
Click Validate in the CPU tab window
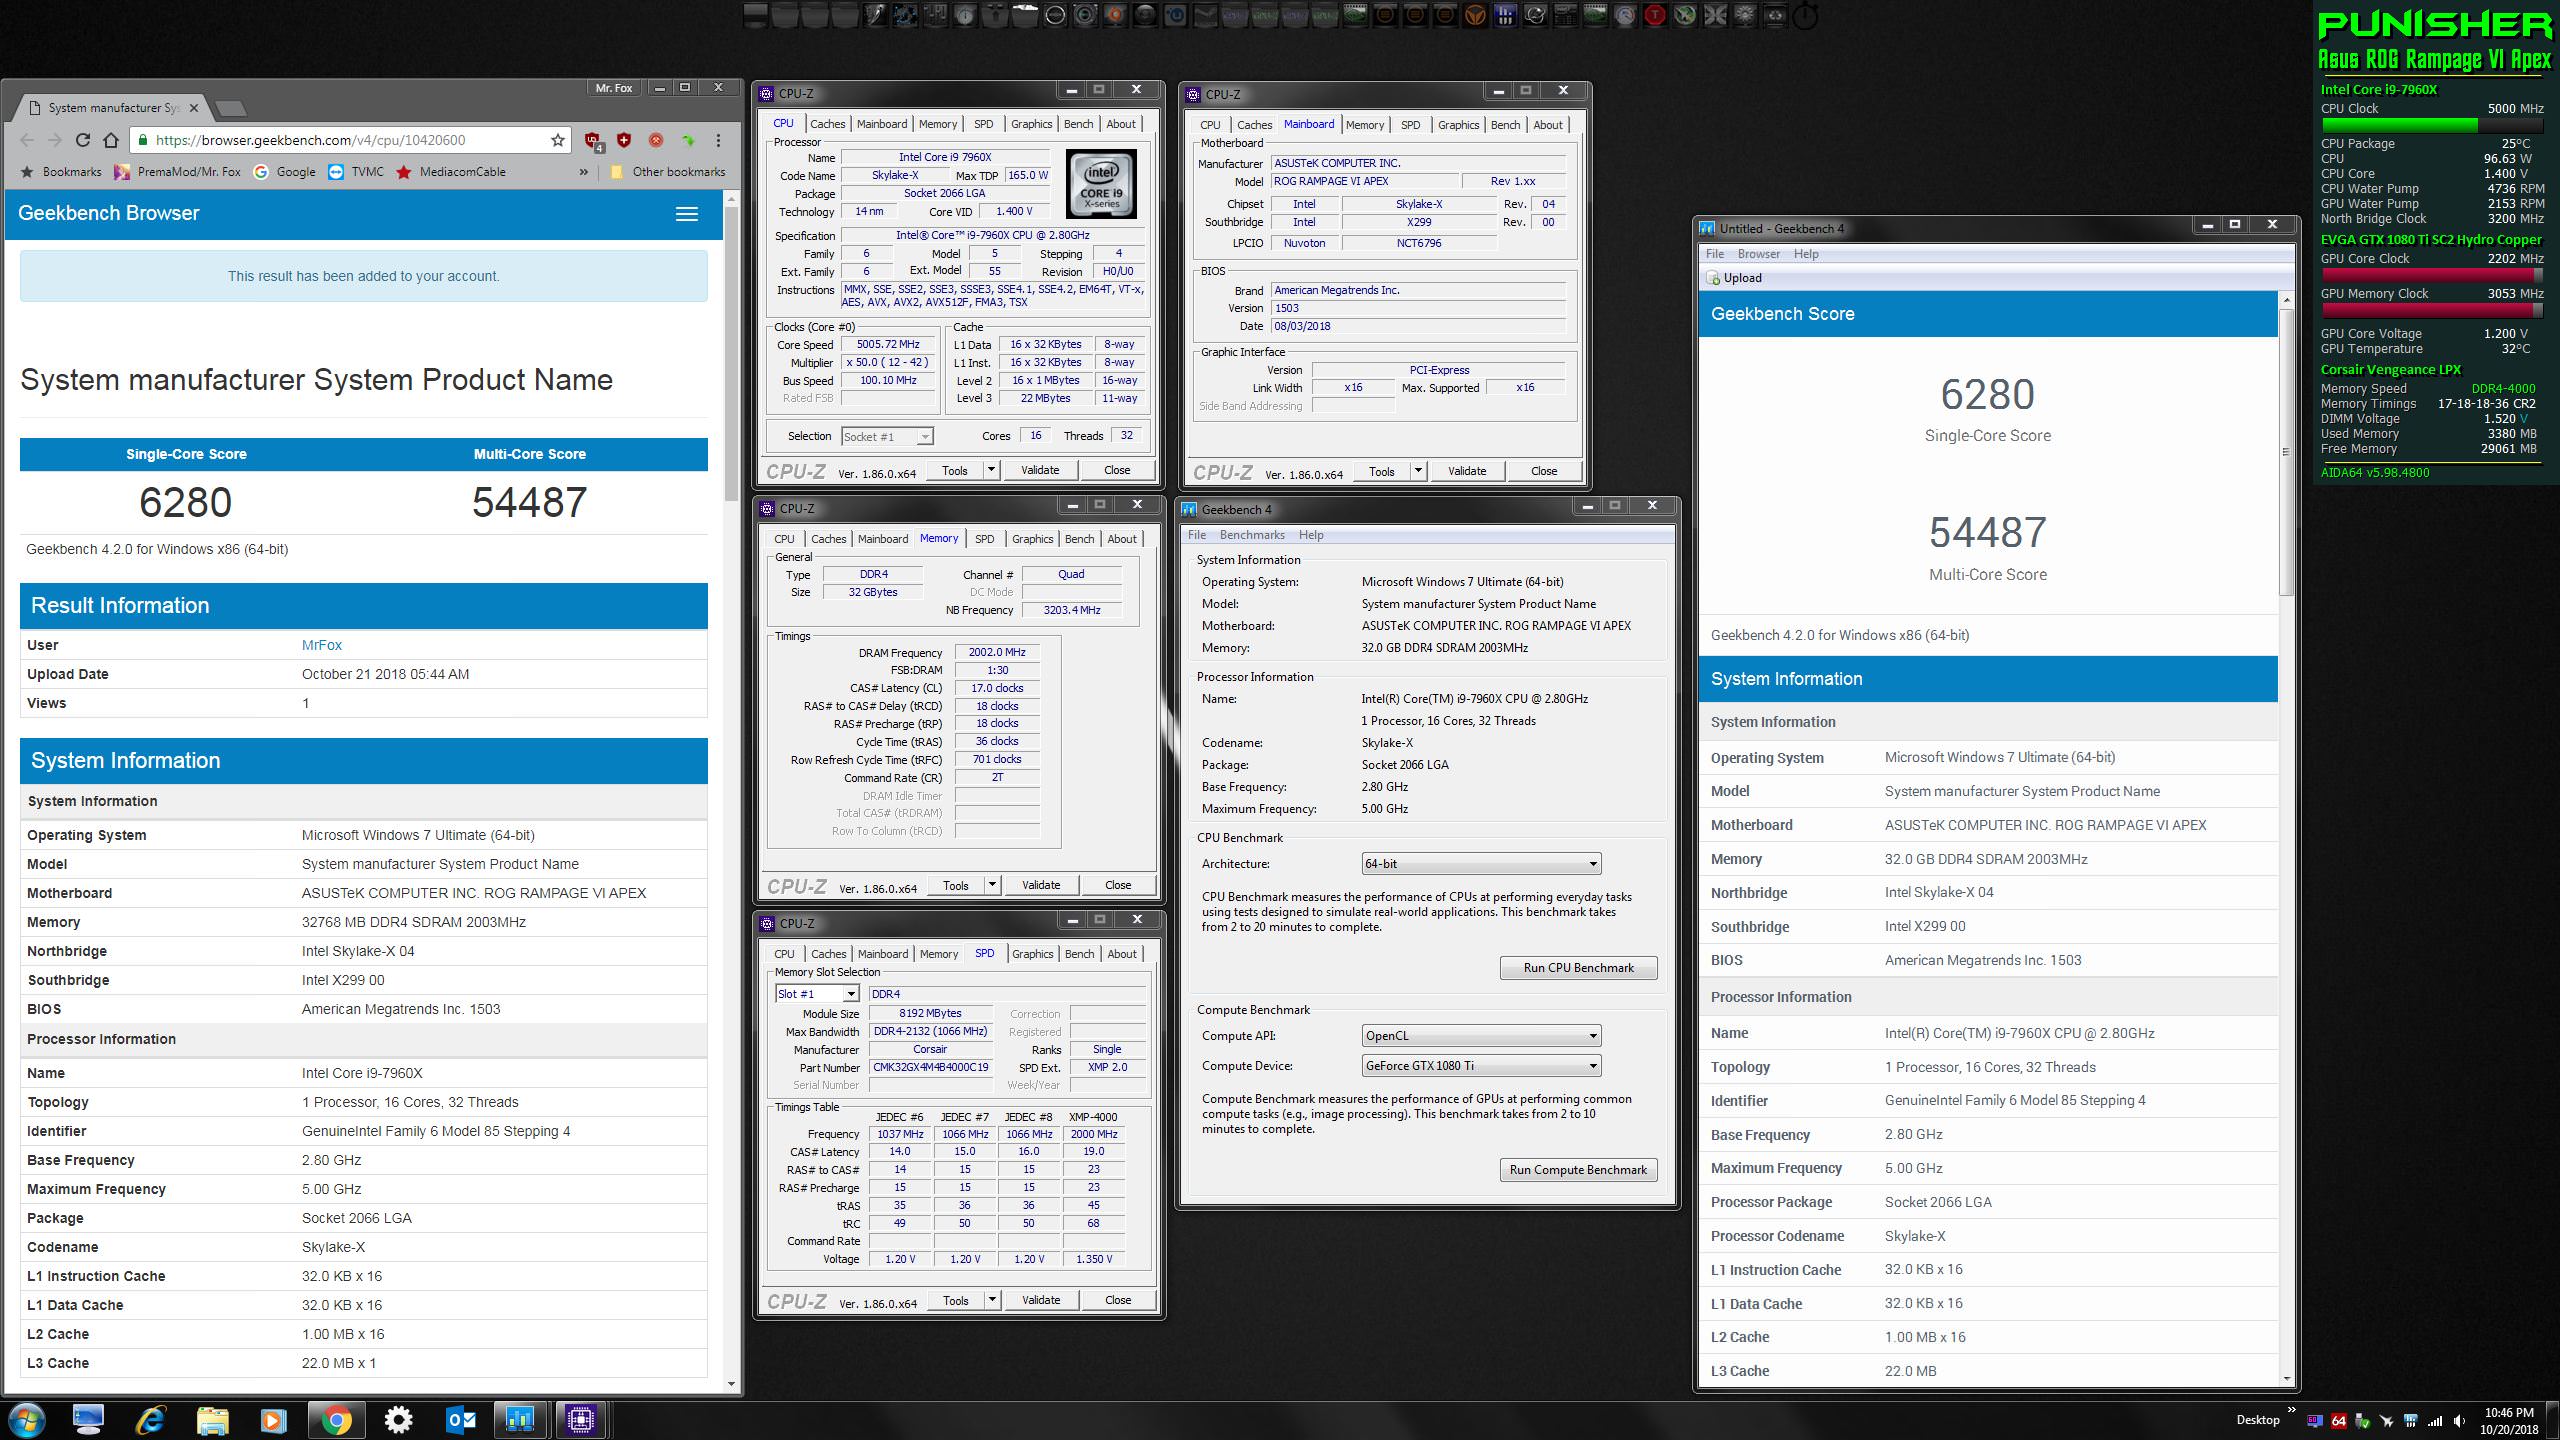[x=1039, y=470]
